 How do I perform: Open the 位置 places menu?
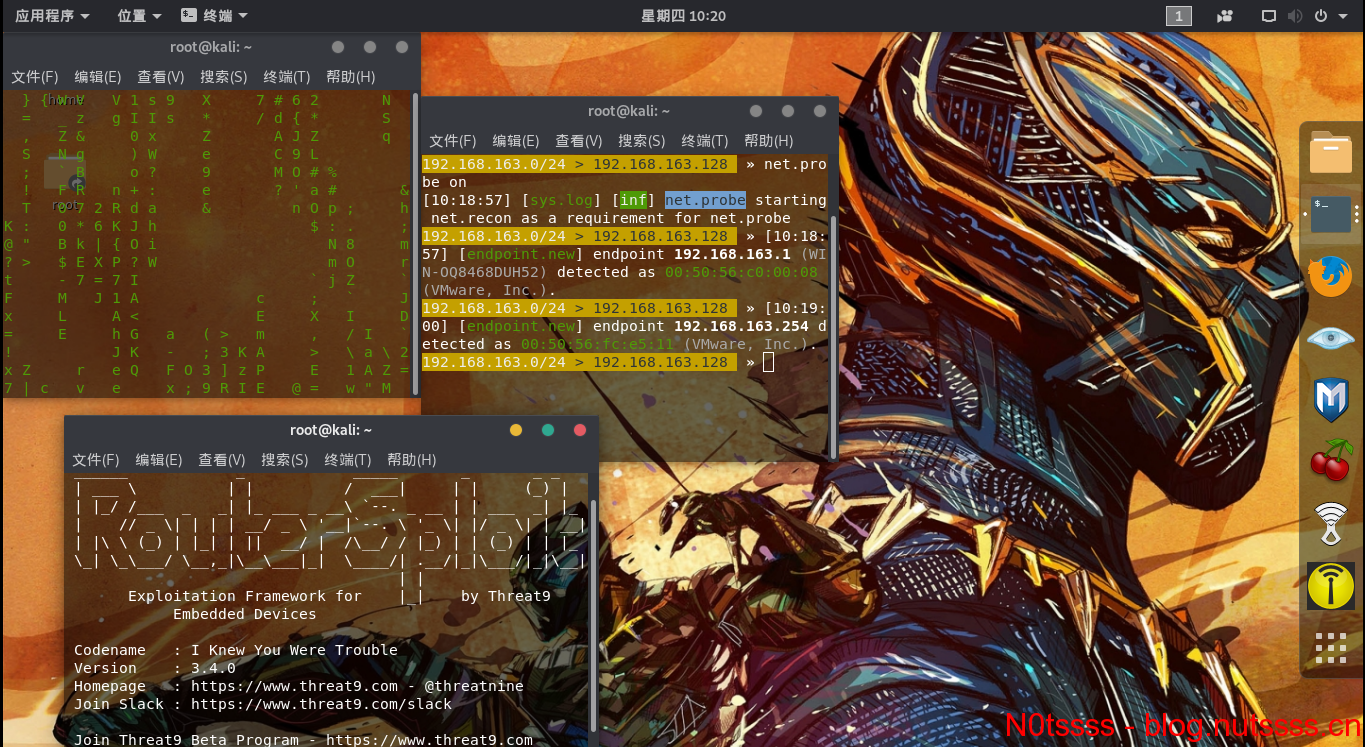click(x=139, y=16)
